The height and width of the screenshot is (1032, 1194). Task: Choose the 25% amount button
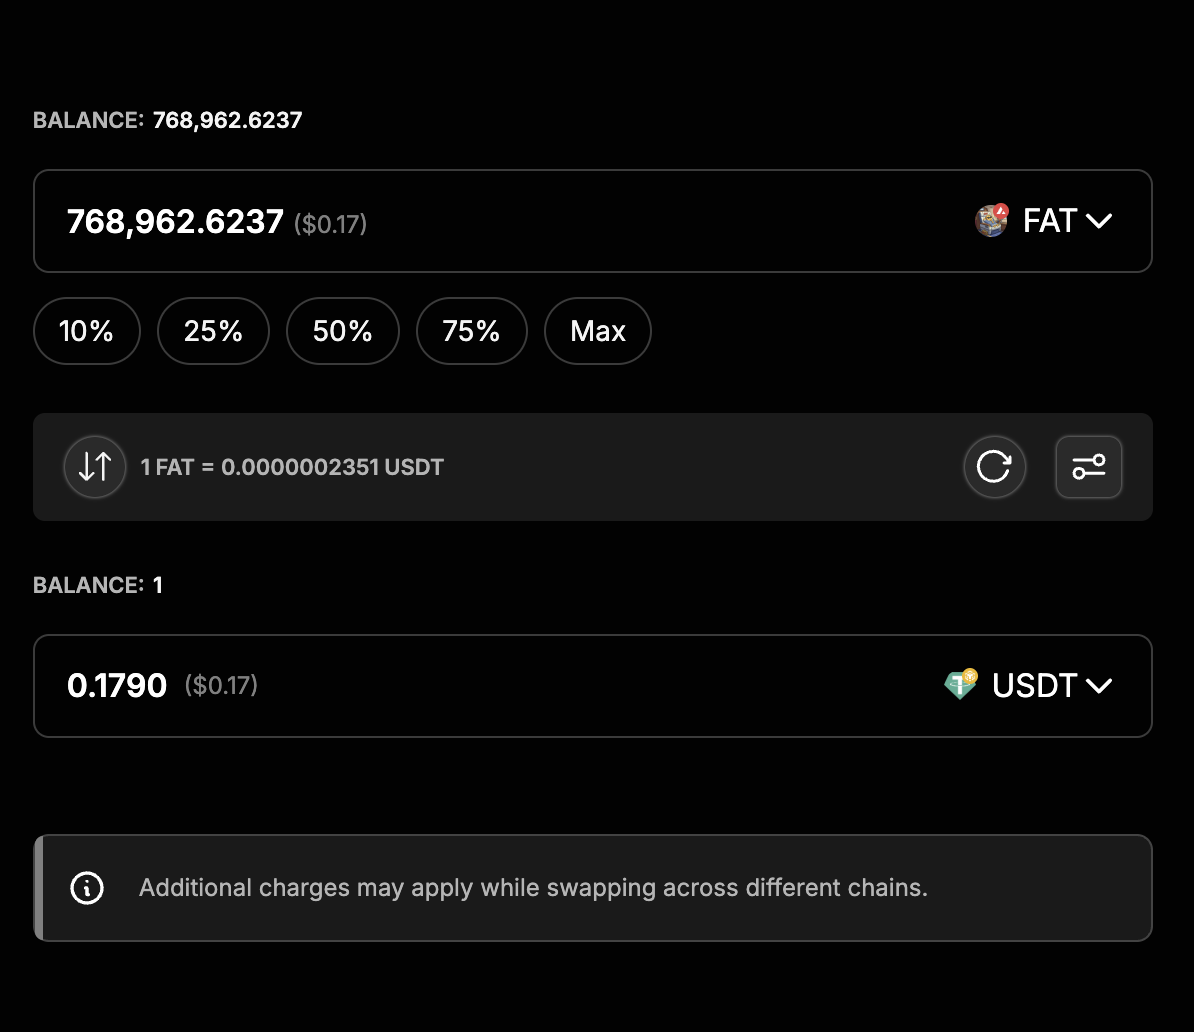213,331
